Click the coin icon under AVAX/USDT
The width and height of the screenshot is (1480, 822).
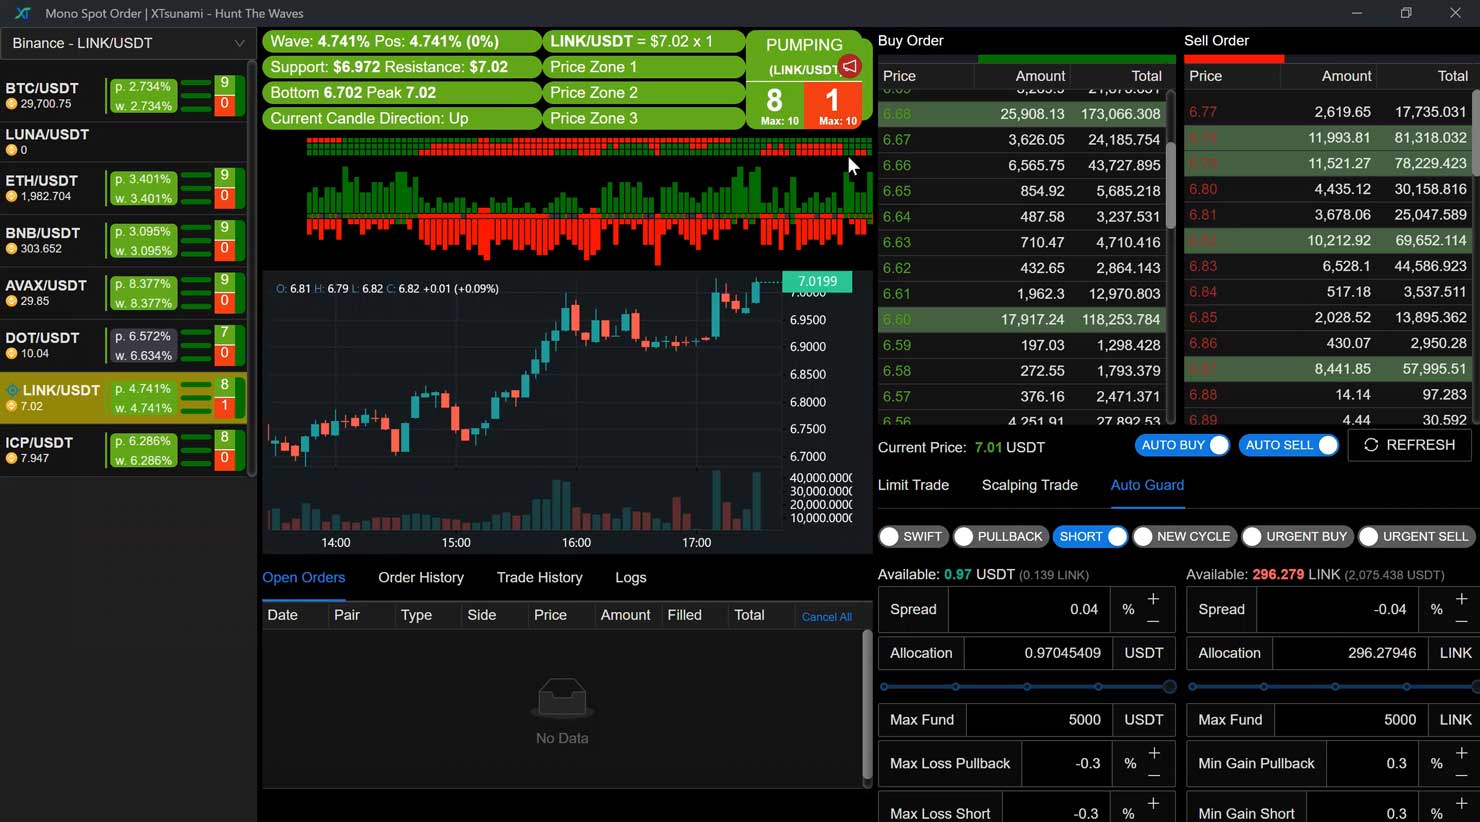click(12, 301)
